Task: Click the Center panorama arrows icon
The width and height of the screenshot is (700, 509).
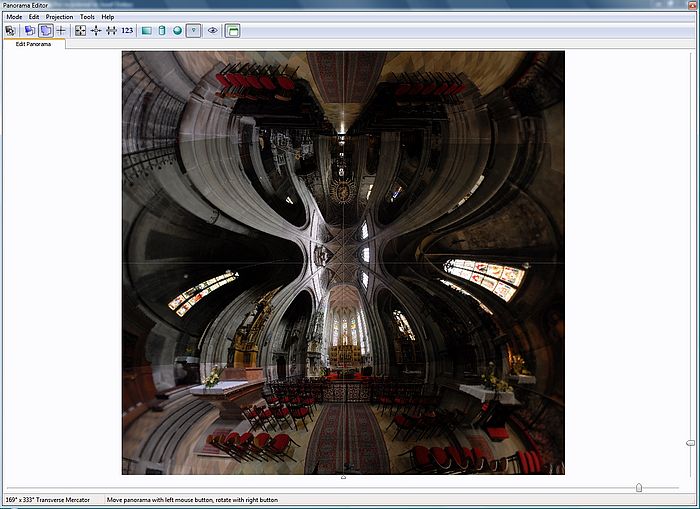Action: [96, 31]
